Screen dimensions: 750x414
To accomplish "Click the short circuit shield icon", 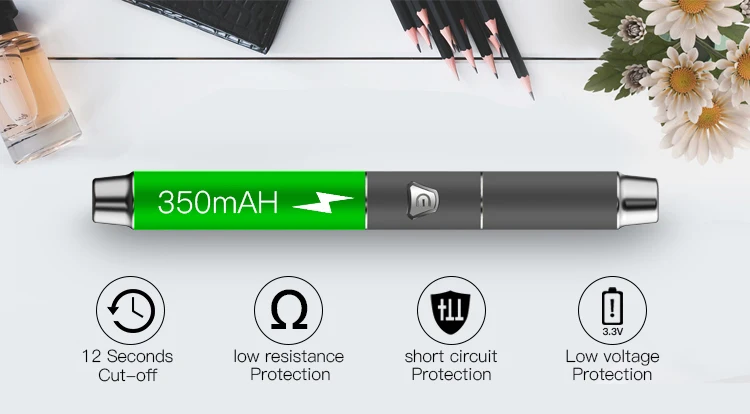I will click(x=451, y=310).
